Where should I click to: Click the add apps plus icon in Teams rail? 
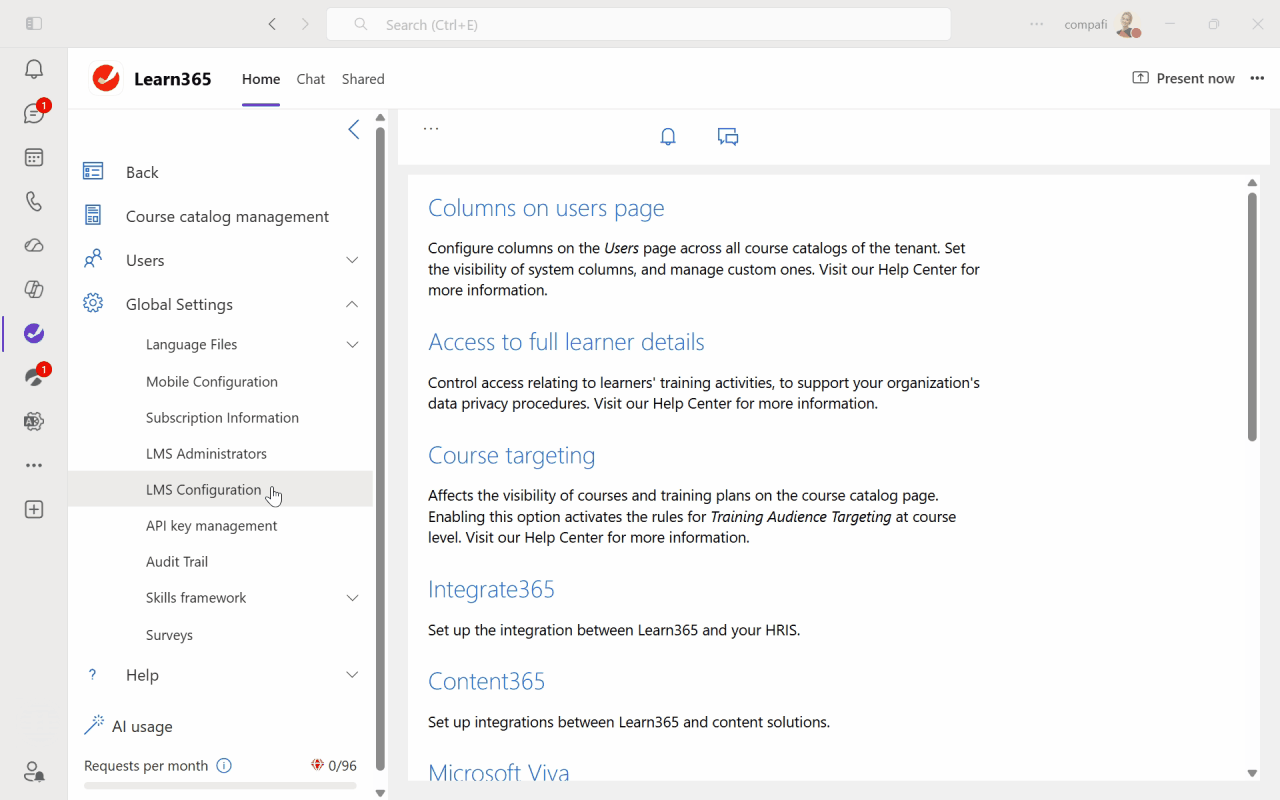click(x=33, y=509)
